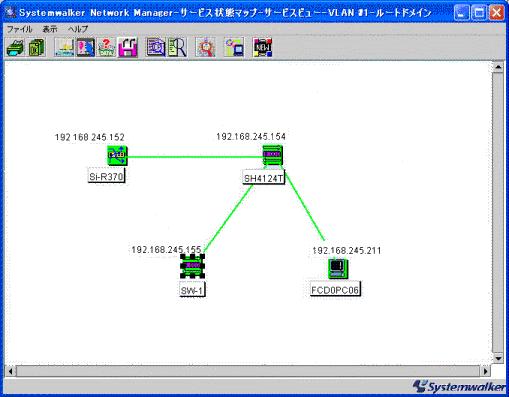Image resolution: width=509 pixels, height=397 pixels.
Task: Open the ヘルプ menu
Action: [78, 29]
